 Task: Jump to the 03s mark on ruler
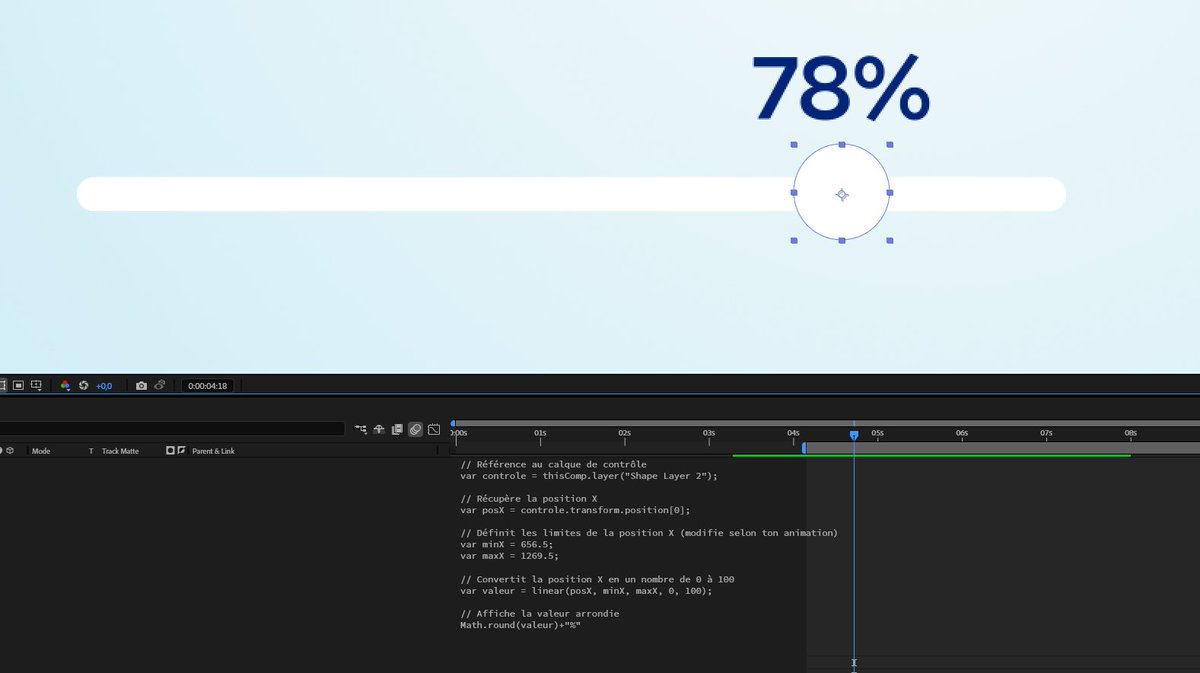(x=708, y=435)
